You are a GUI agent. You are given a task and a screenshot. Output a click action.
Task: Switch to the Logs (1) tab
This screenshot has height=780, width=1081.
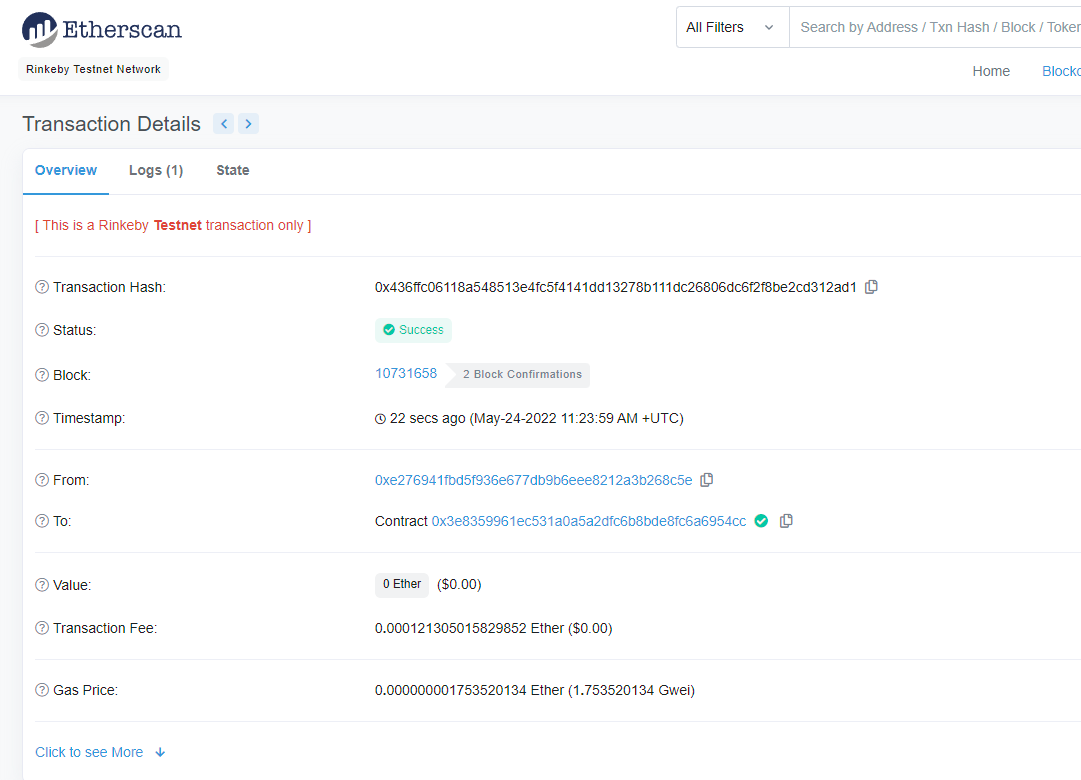[x=156, y=170]
